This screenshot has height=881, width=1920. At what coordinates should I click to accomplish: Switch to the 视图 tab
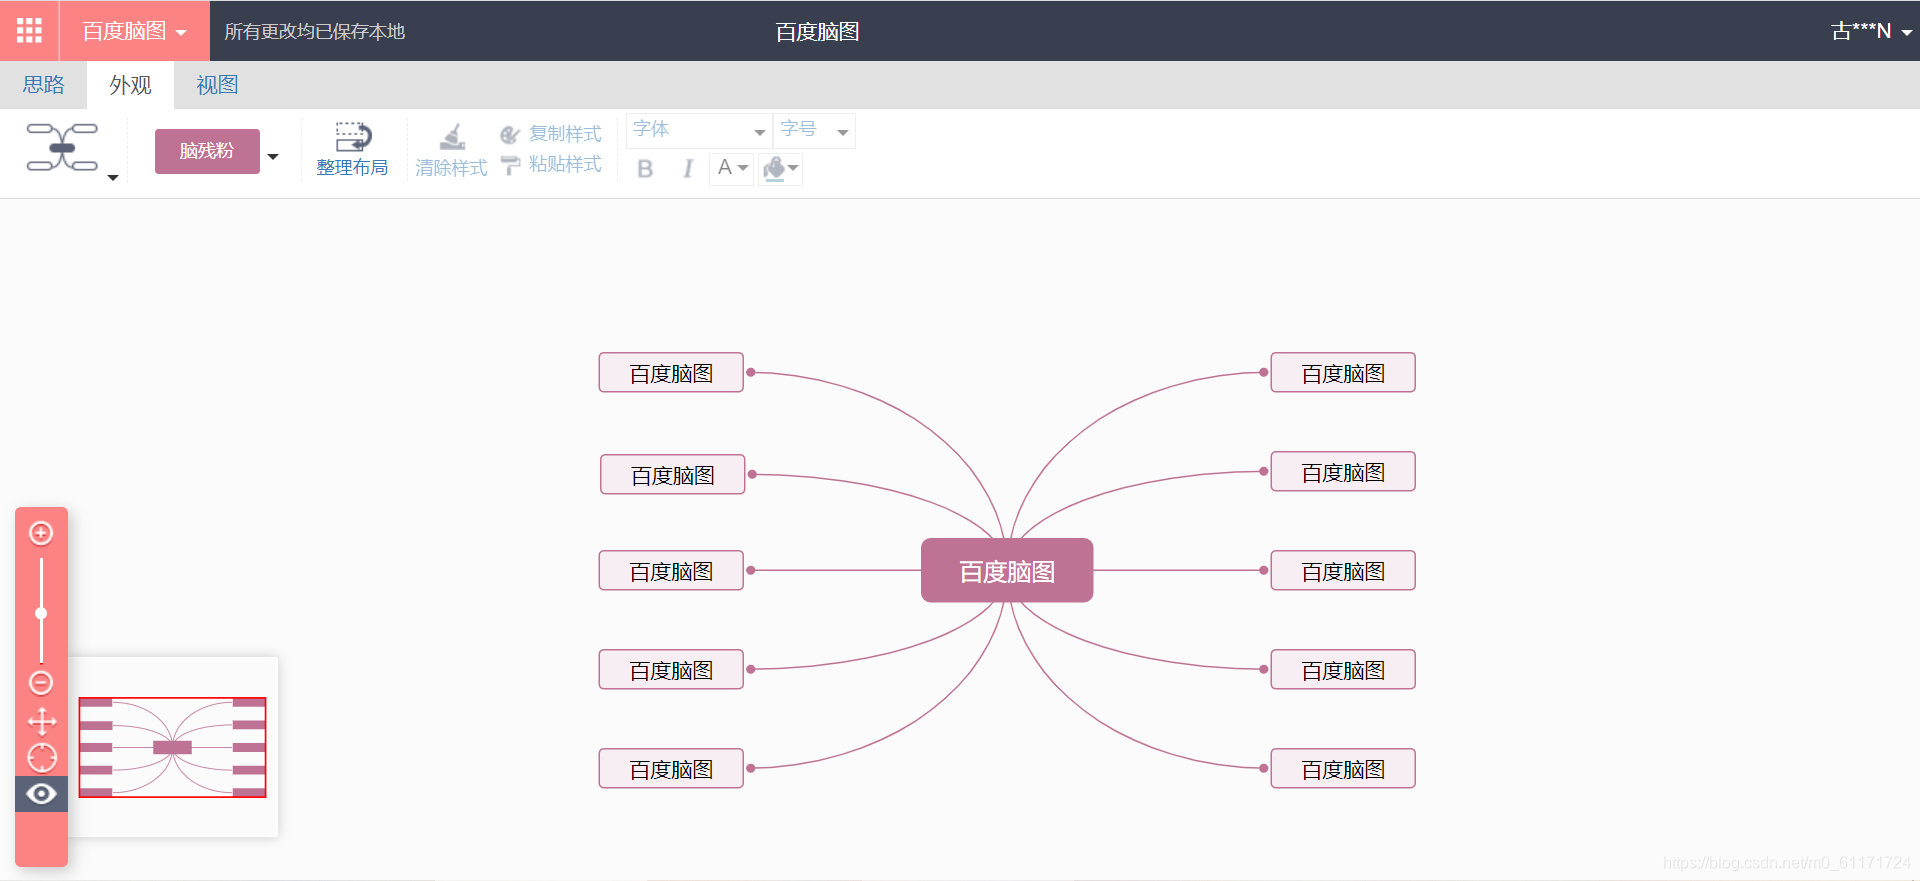217,85
